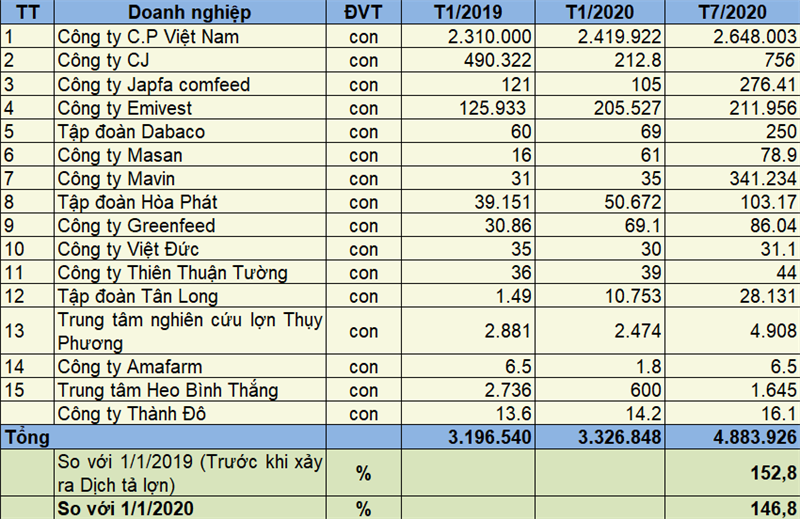Click the Trung tâm Heo Bình Thắng cell
This screenshot has height=519, width=800.
tap(190, 390)
